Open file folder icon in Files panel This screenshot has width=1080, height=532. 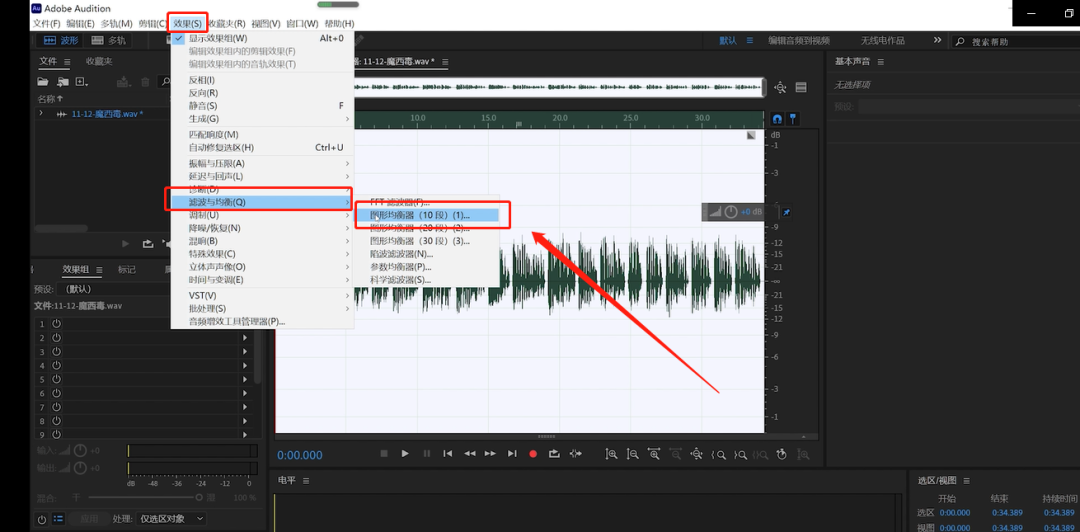tap(43, 82)
